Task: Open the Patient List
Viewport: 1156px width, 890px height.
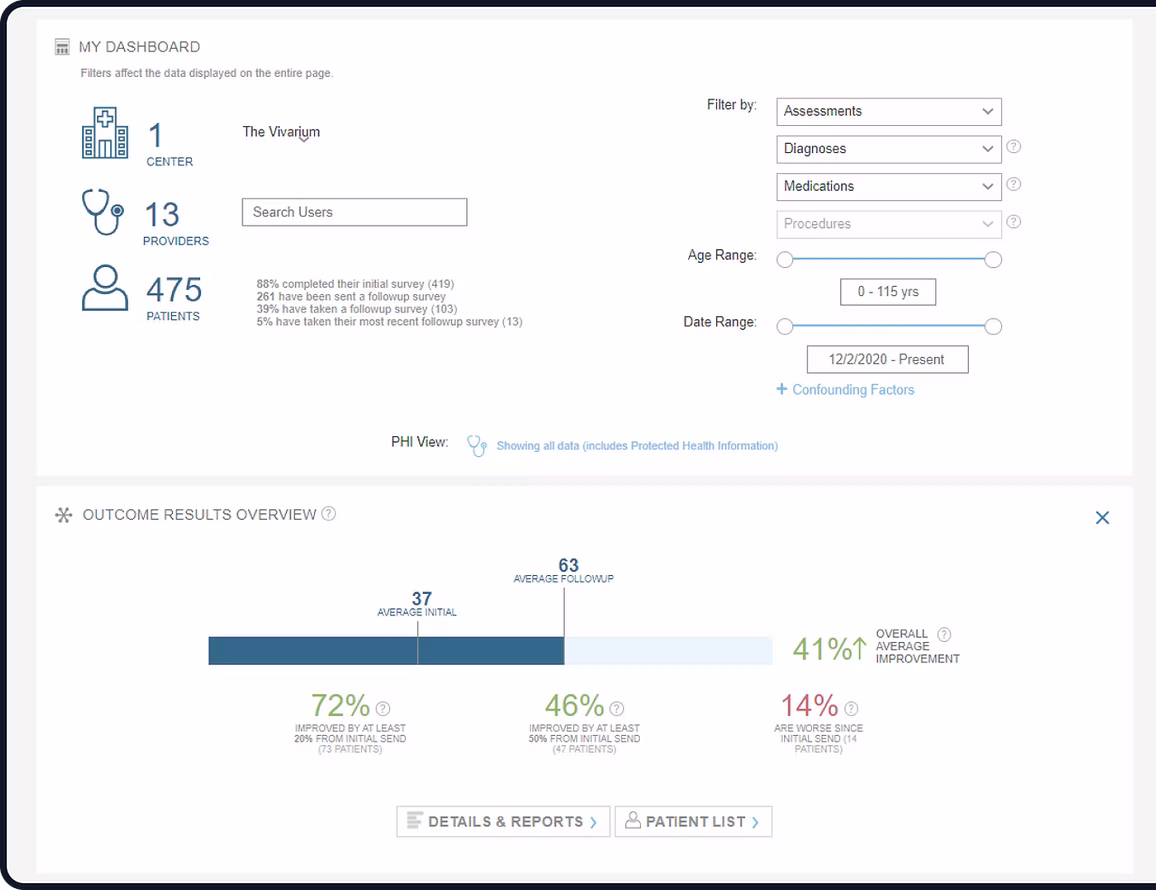Action: (x=693, y=822)
